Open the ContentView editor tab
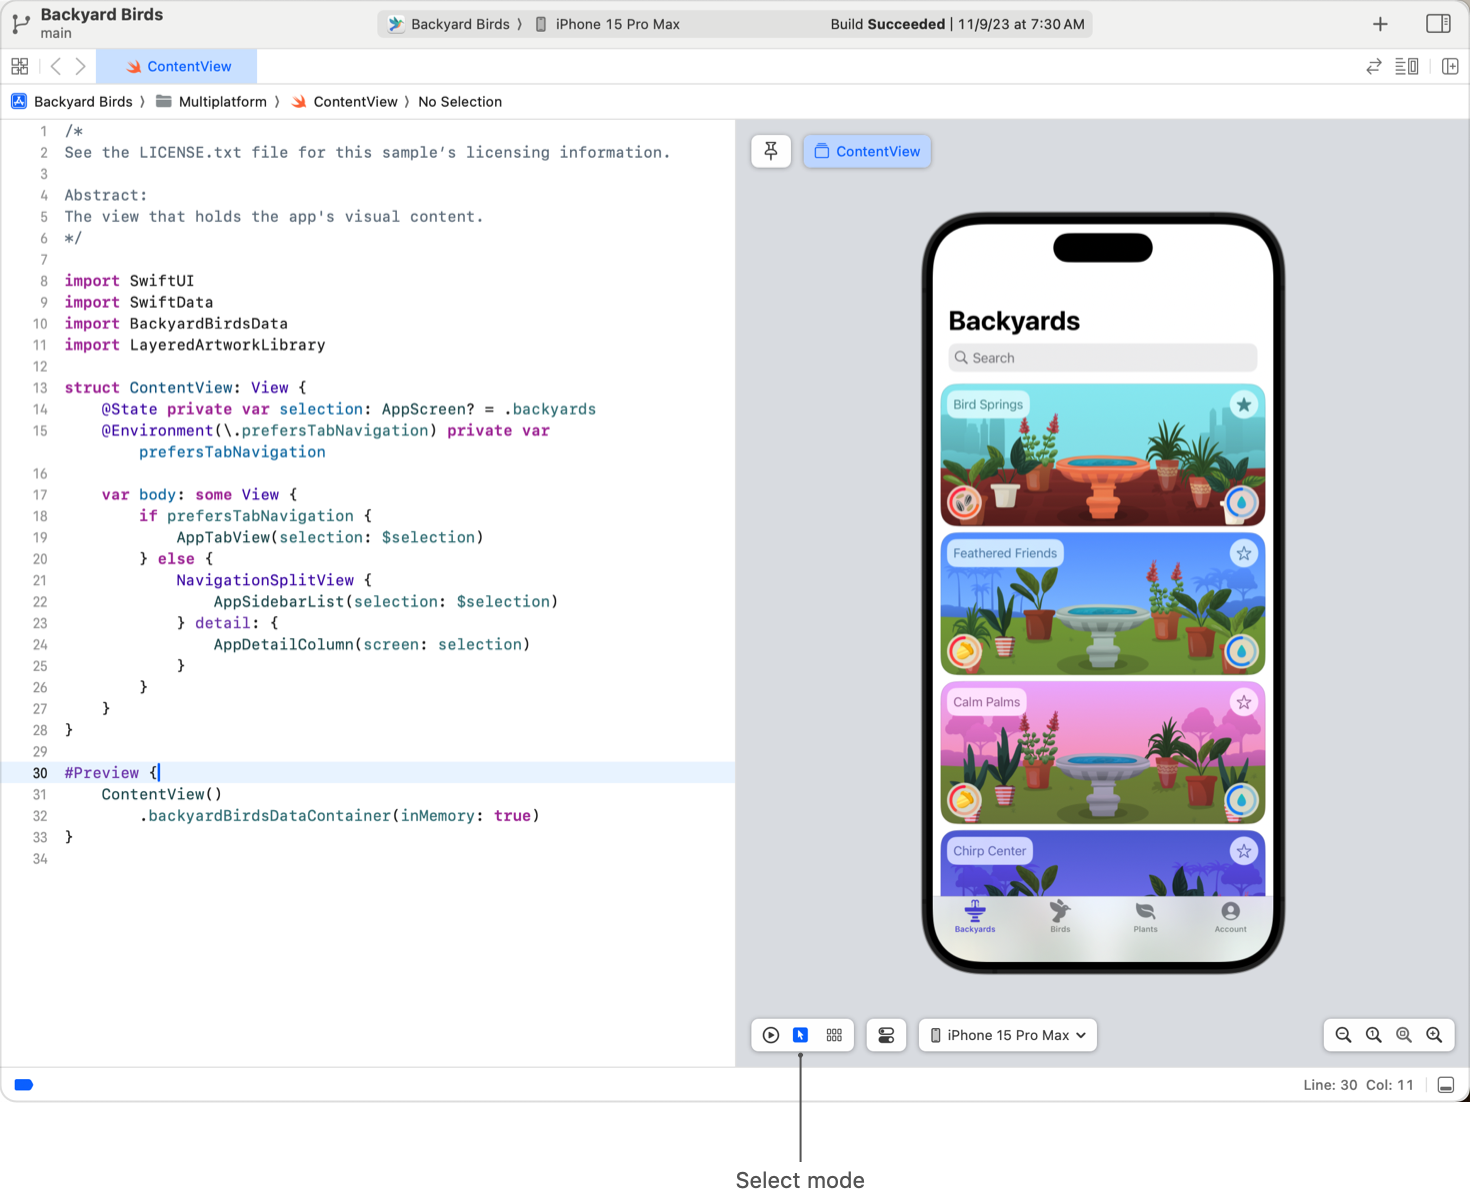Screen dimensions: 1470x1198 (x=178, y=66)
